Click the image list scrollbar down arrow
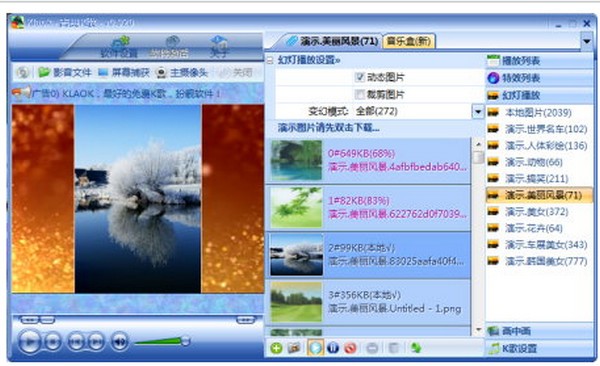Viewport: 600px width, 366px height. coord(478,330)
